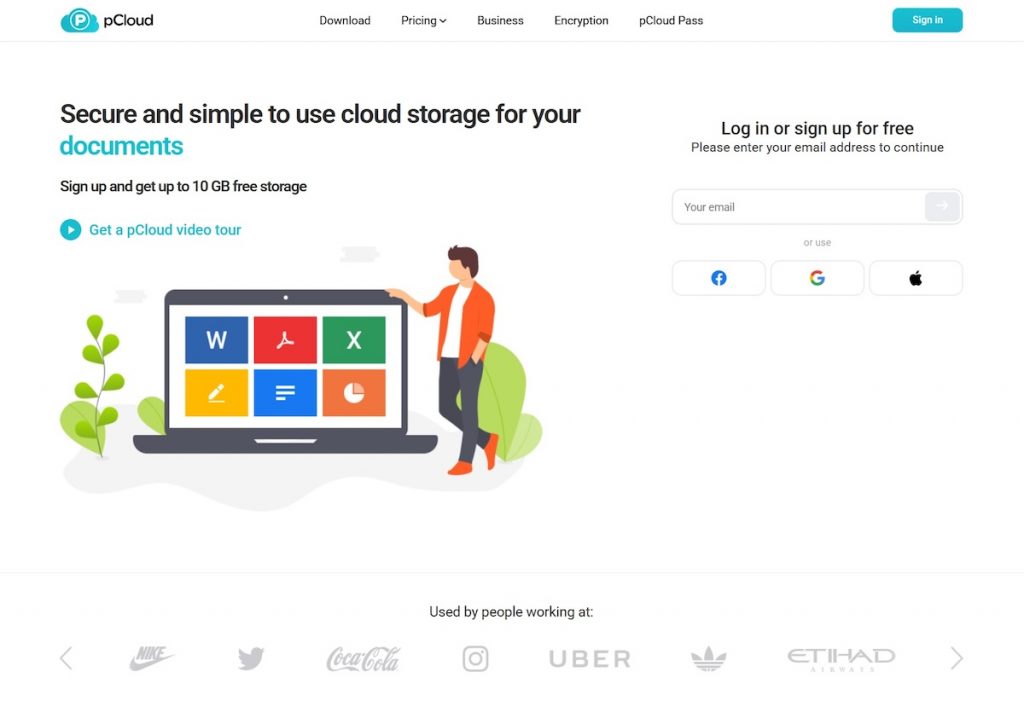Click the Nike logo in carousel
The height and width of the screenshot is (701, 1024).
(x=151, y=658)
